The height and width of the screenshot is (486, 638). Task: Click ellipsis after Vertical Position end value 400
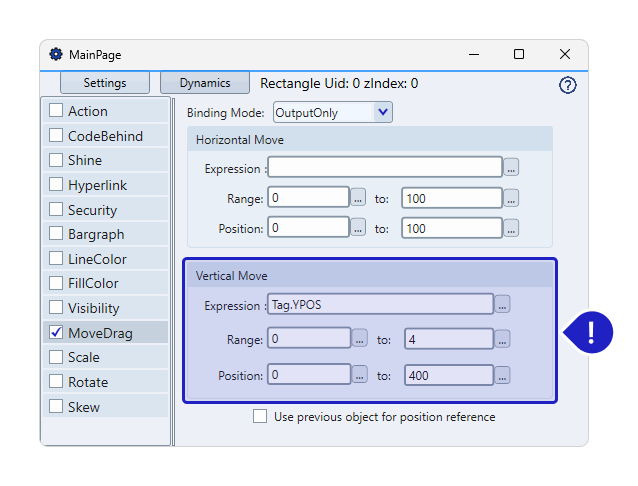502,376
